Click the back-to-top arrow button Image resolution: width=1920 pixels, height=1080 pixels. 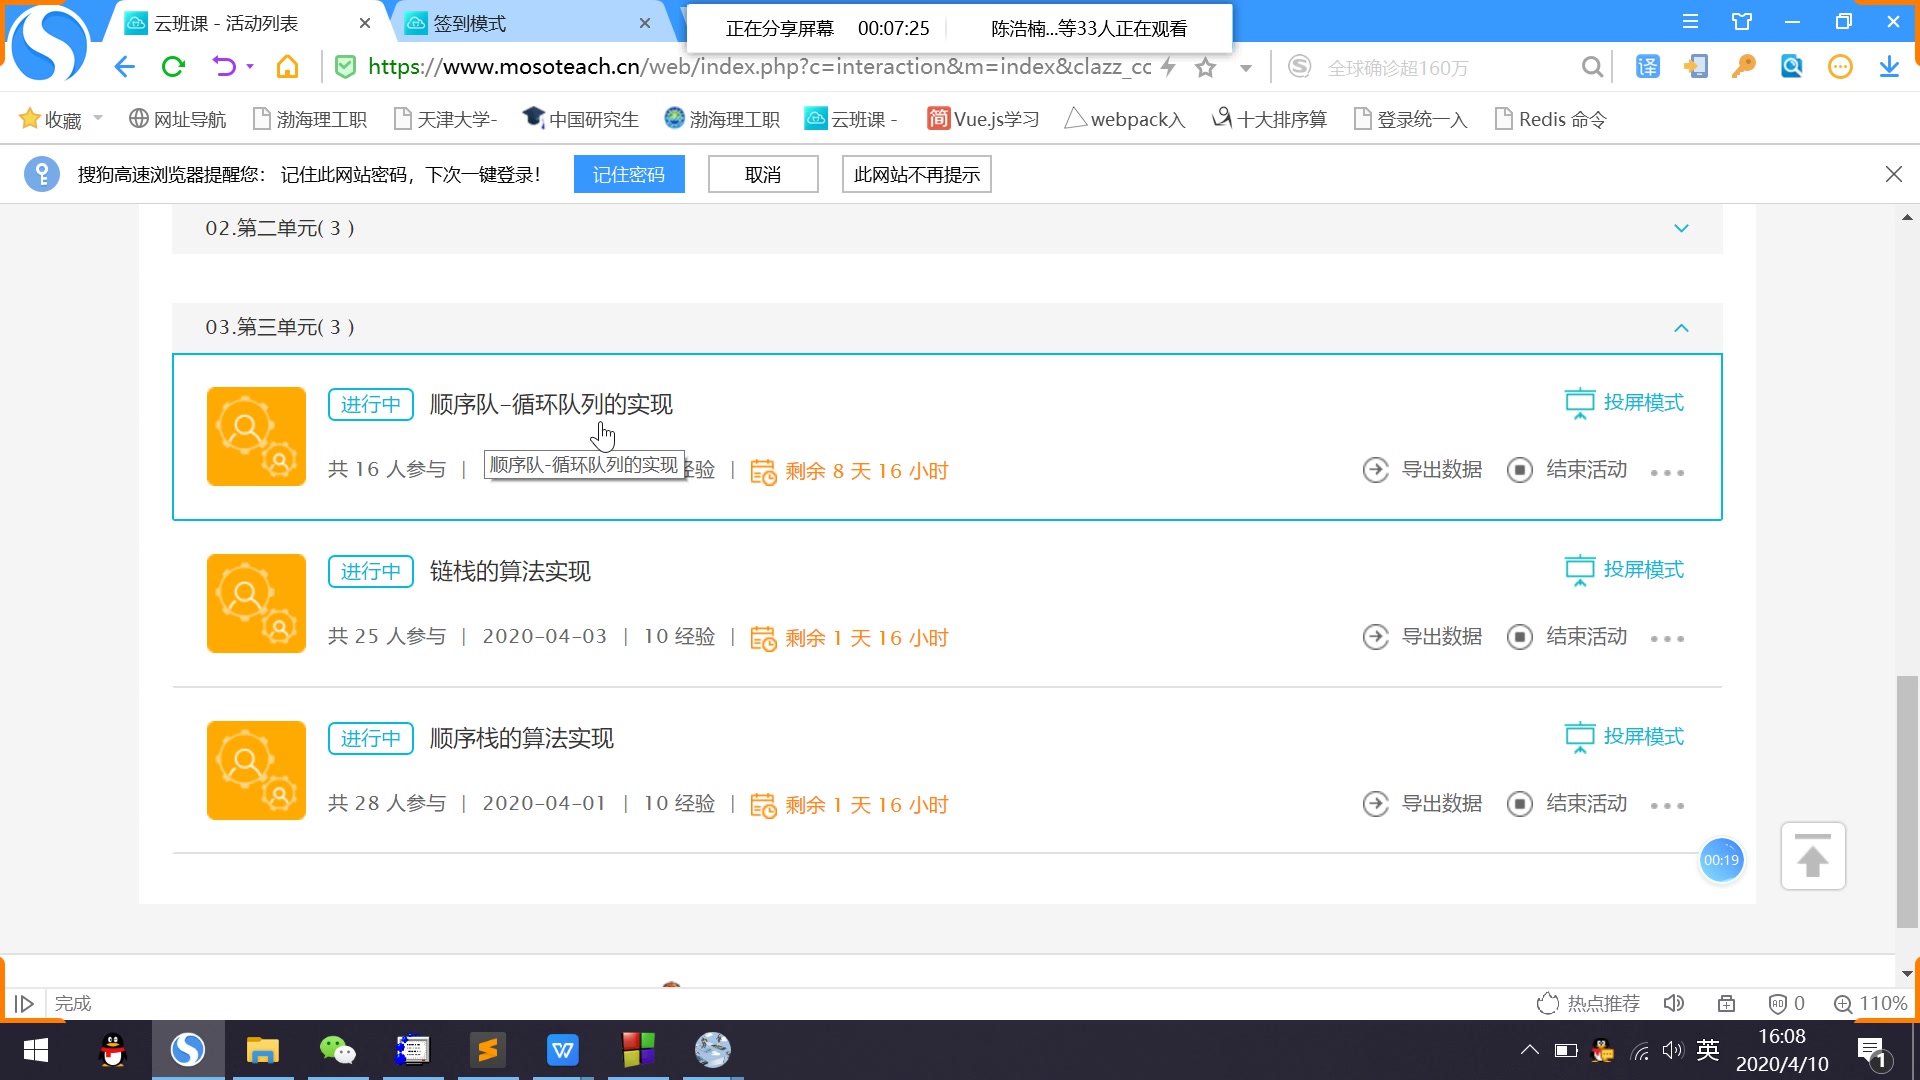[x=1814, y=856]
